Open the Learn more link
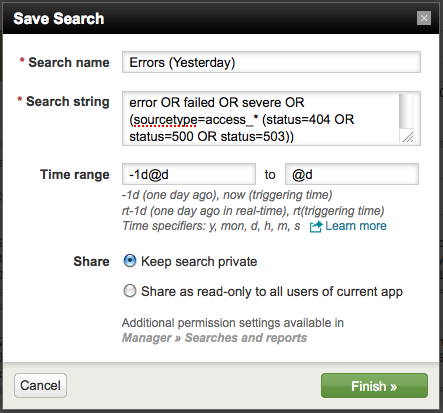 tap(356, 226)
